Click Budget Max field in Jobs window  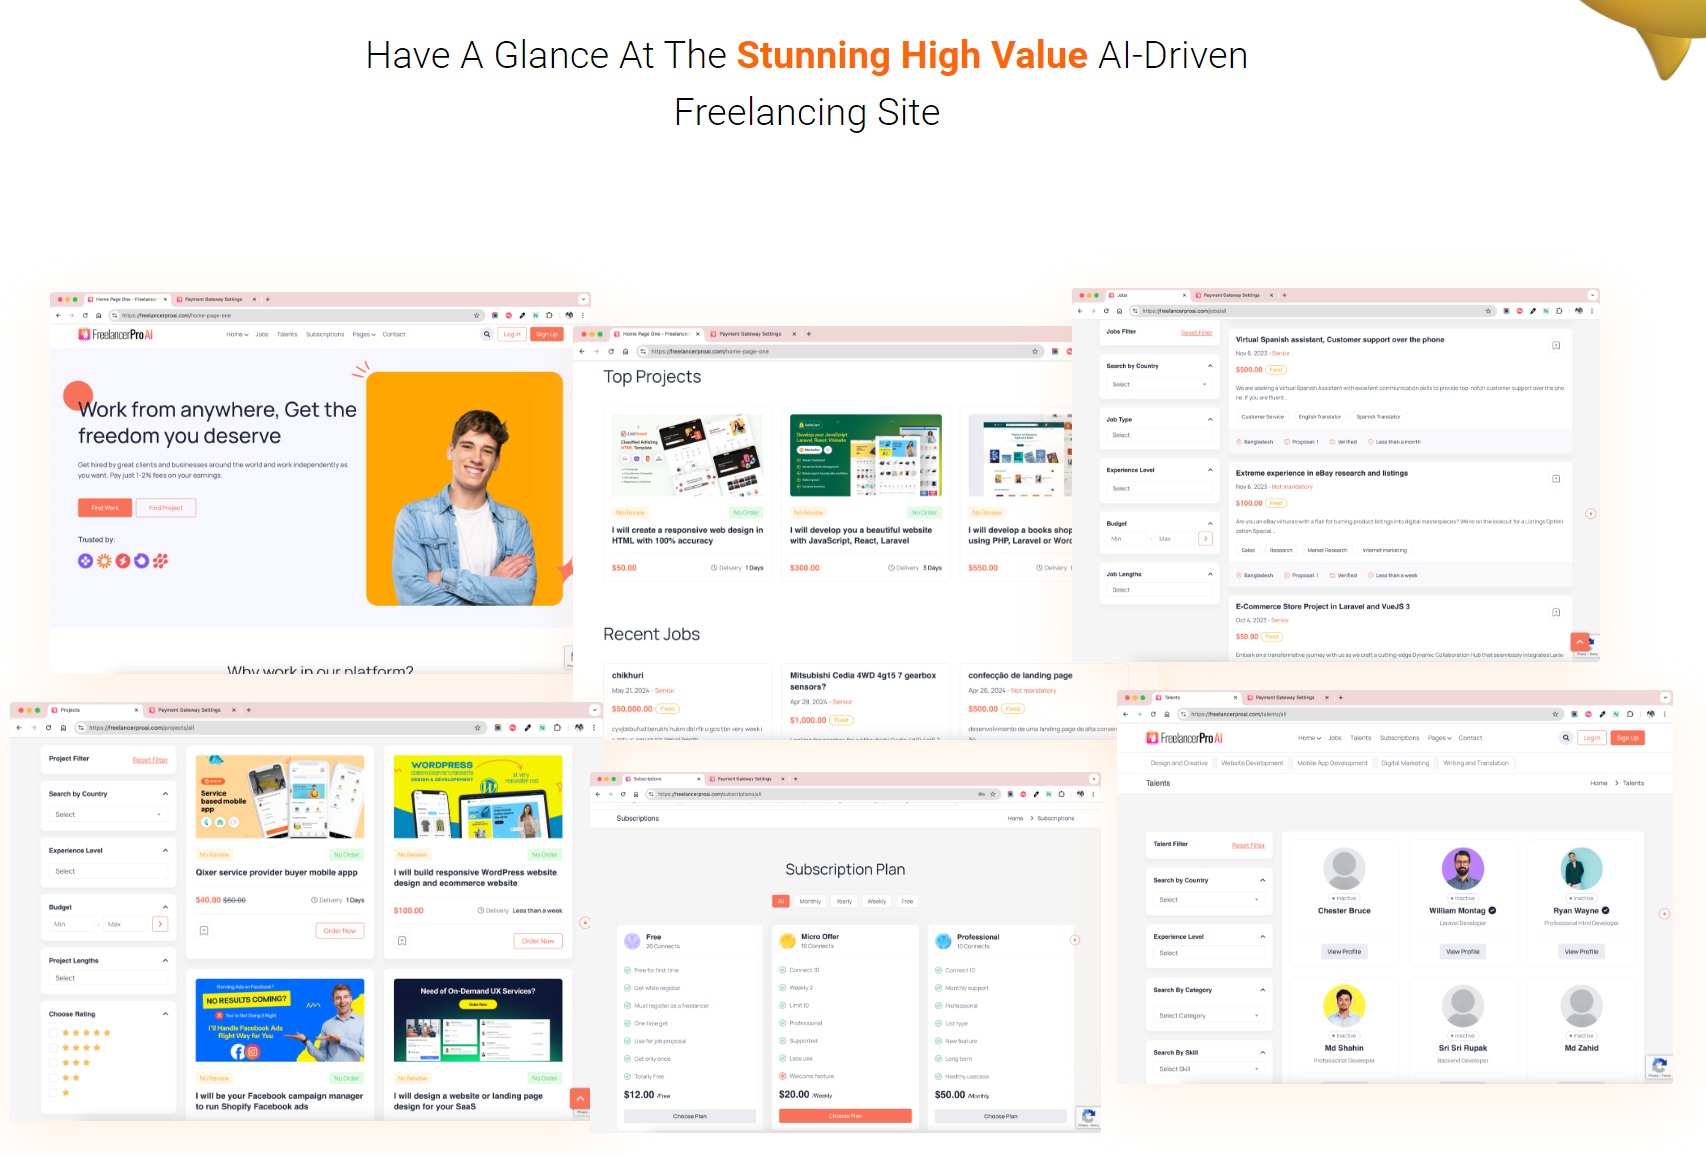pyautogui.click(x=1174, y=539)
